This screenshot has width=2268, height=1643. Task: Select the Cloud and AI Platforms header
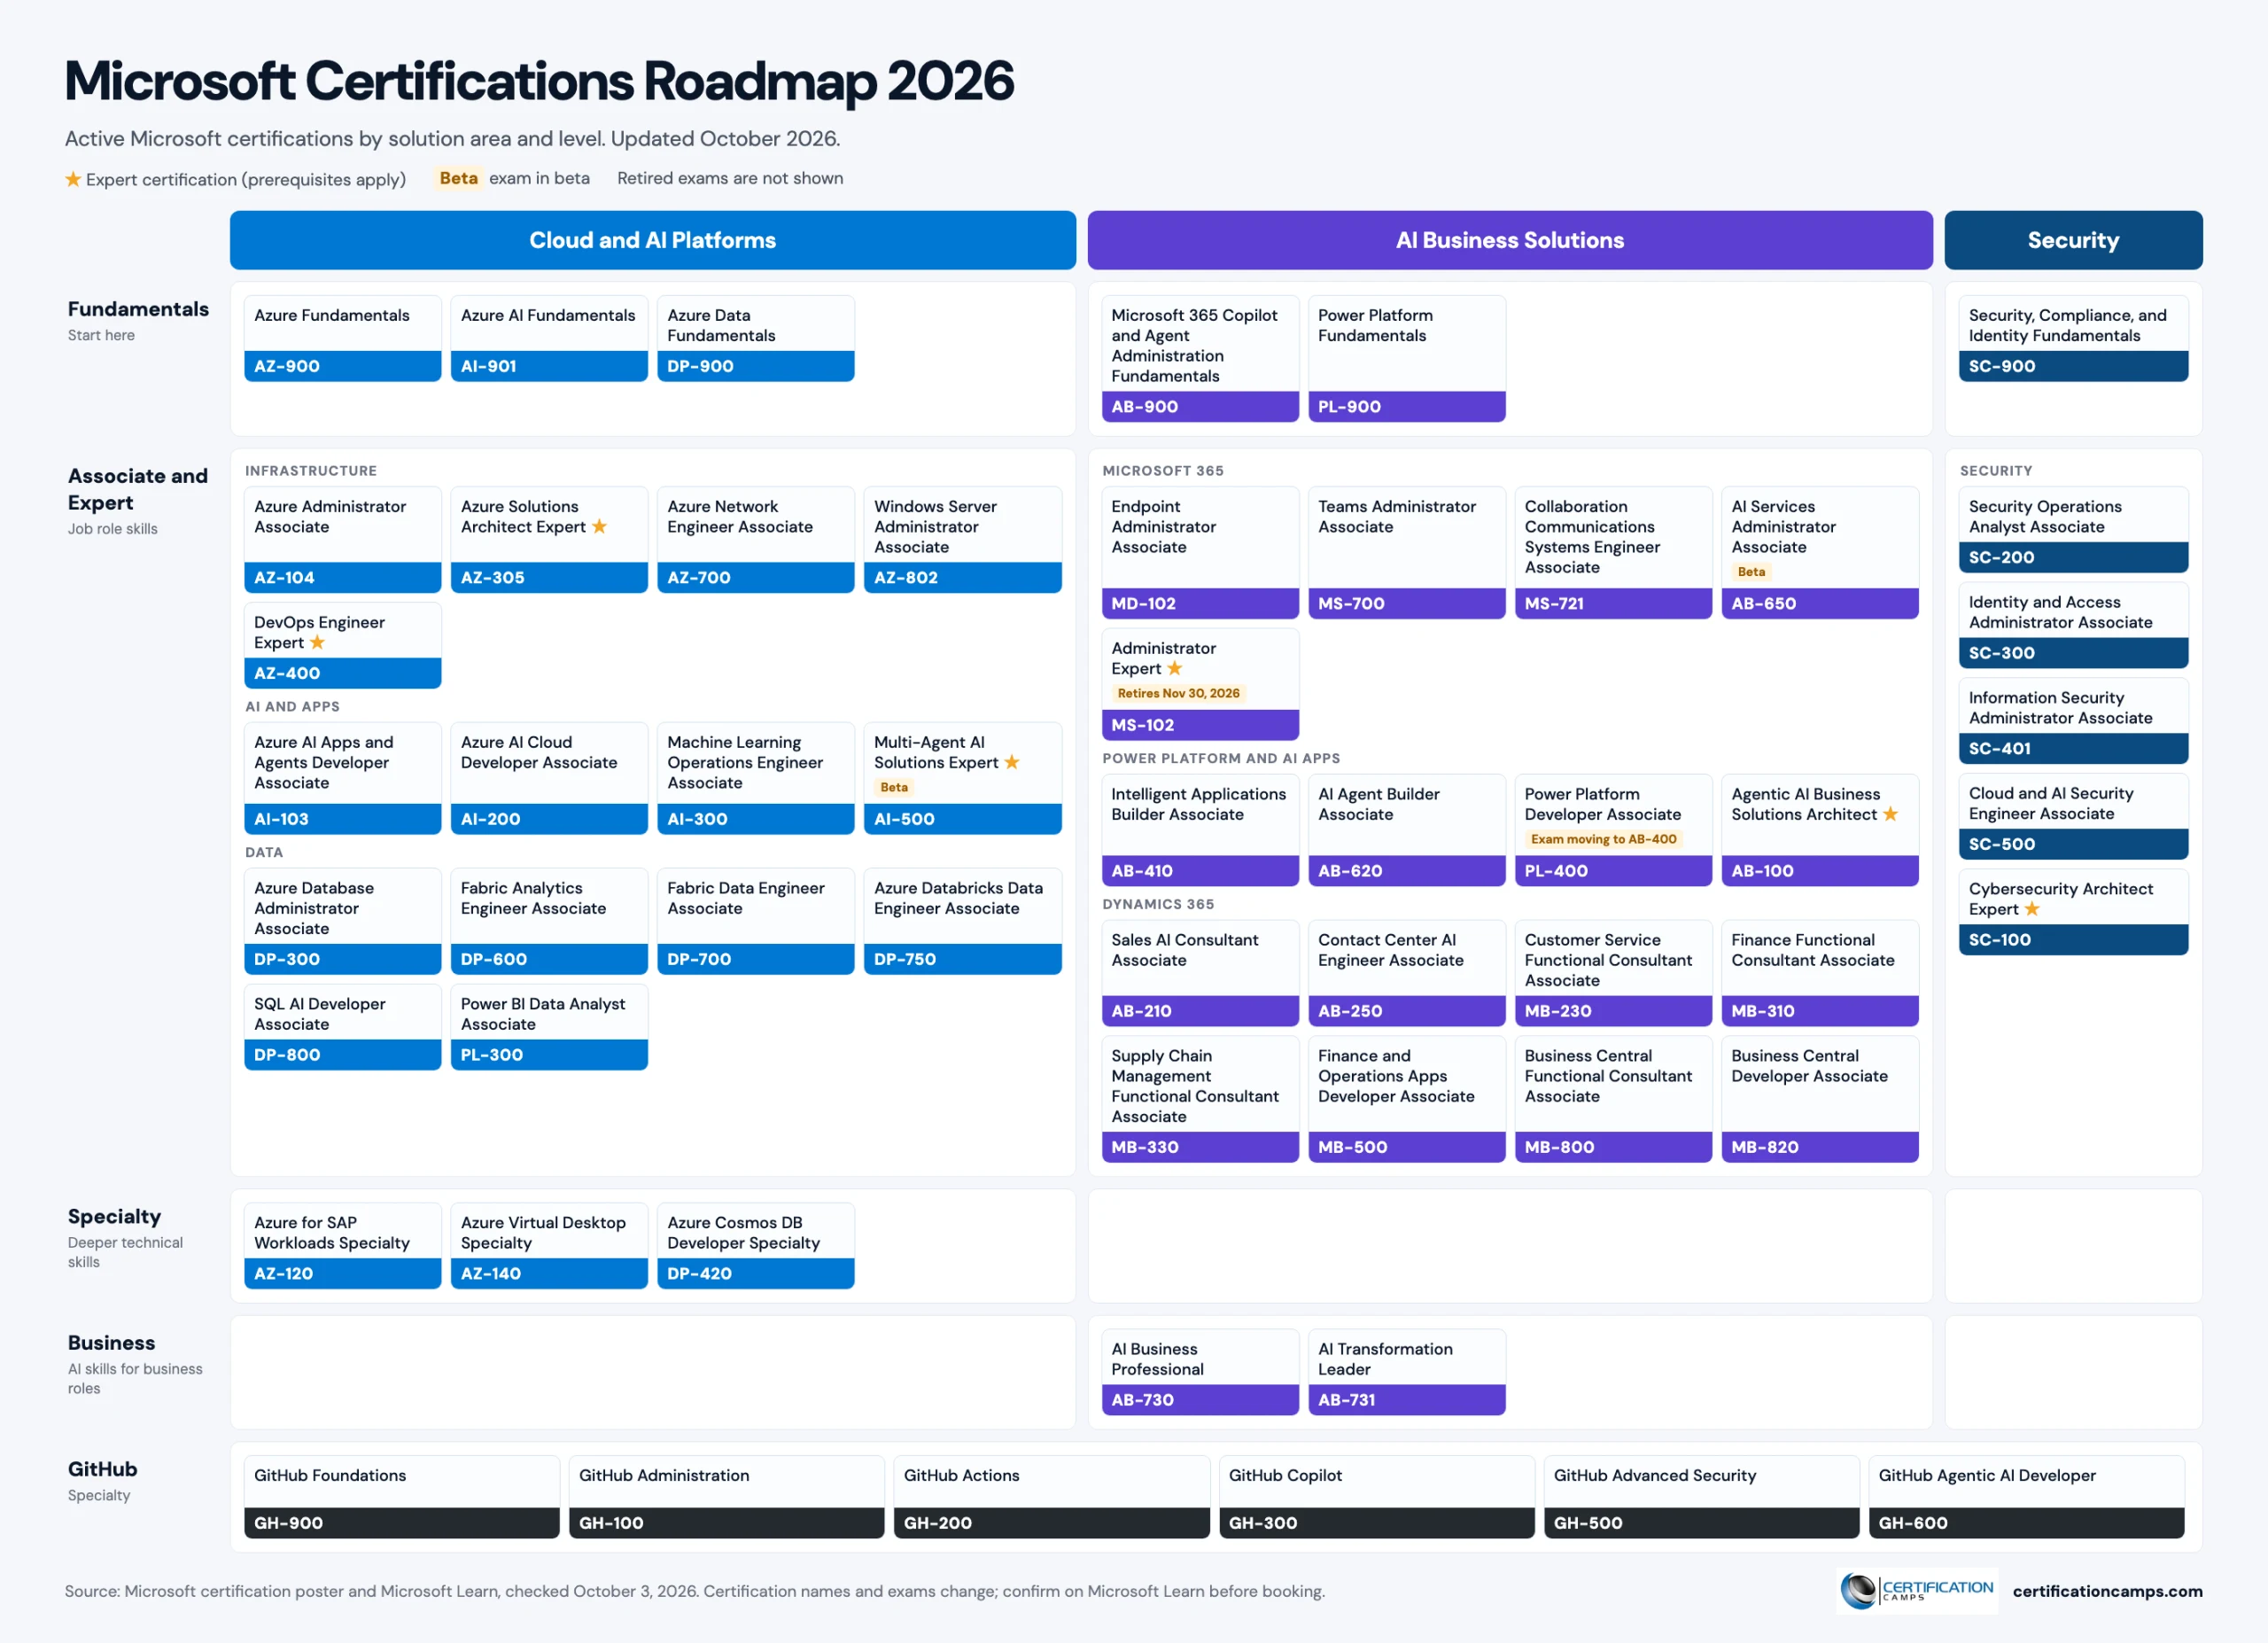(653, 240)
